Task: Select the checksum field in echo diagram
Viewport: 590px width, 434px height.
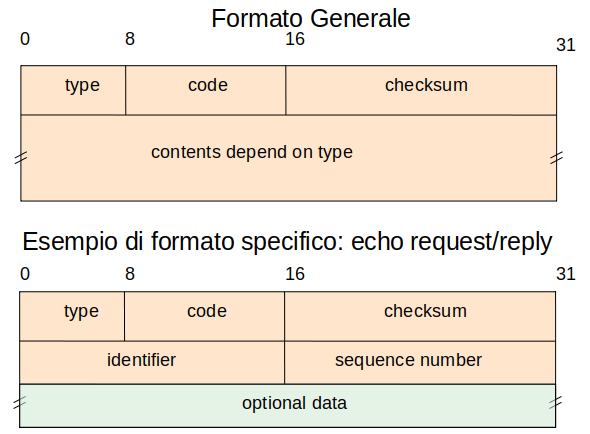Action: click(420, 316)
